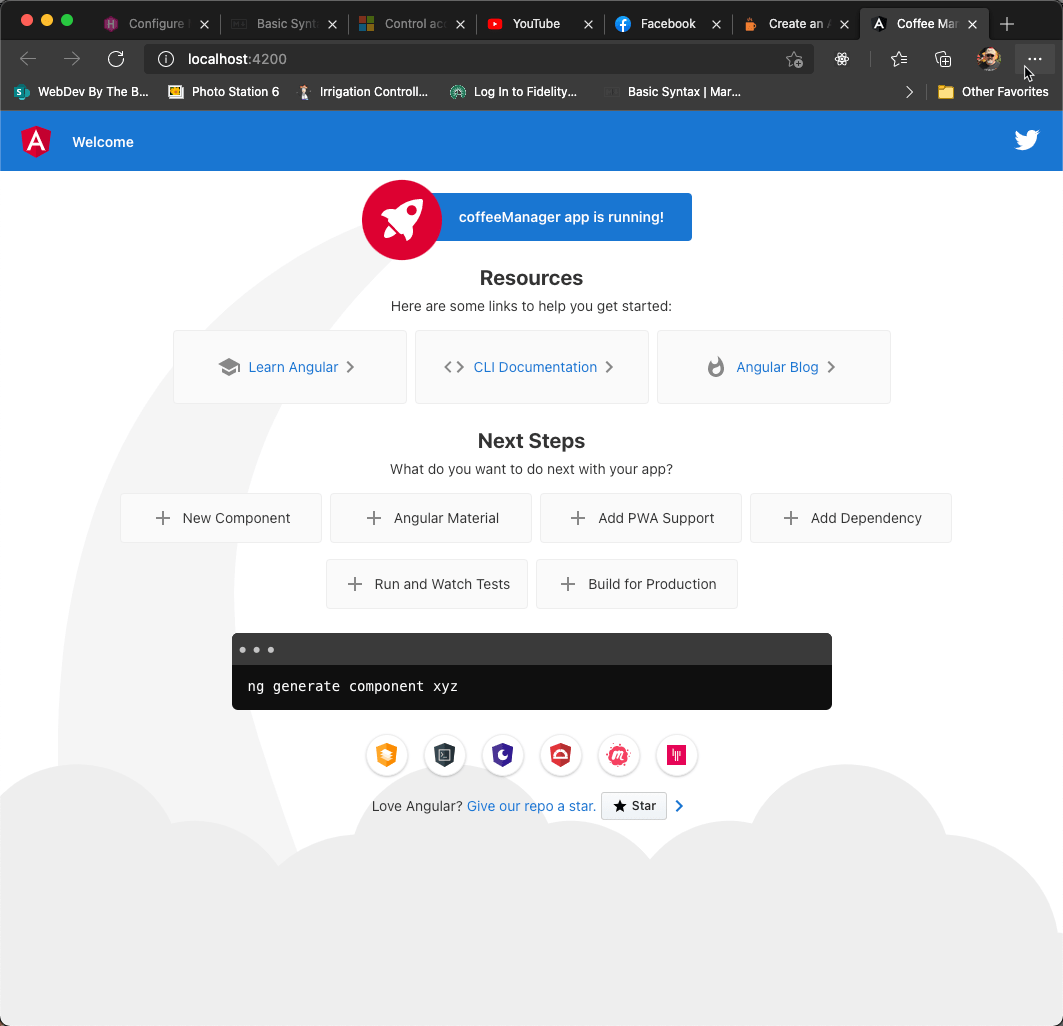Click the ng generate component xyz terminal text
The height and width of the screenshot is (1026, 1063).
tap(353, 686)
